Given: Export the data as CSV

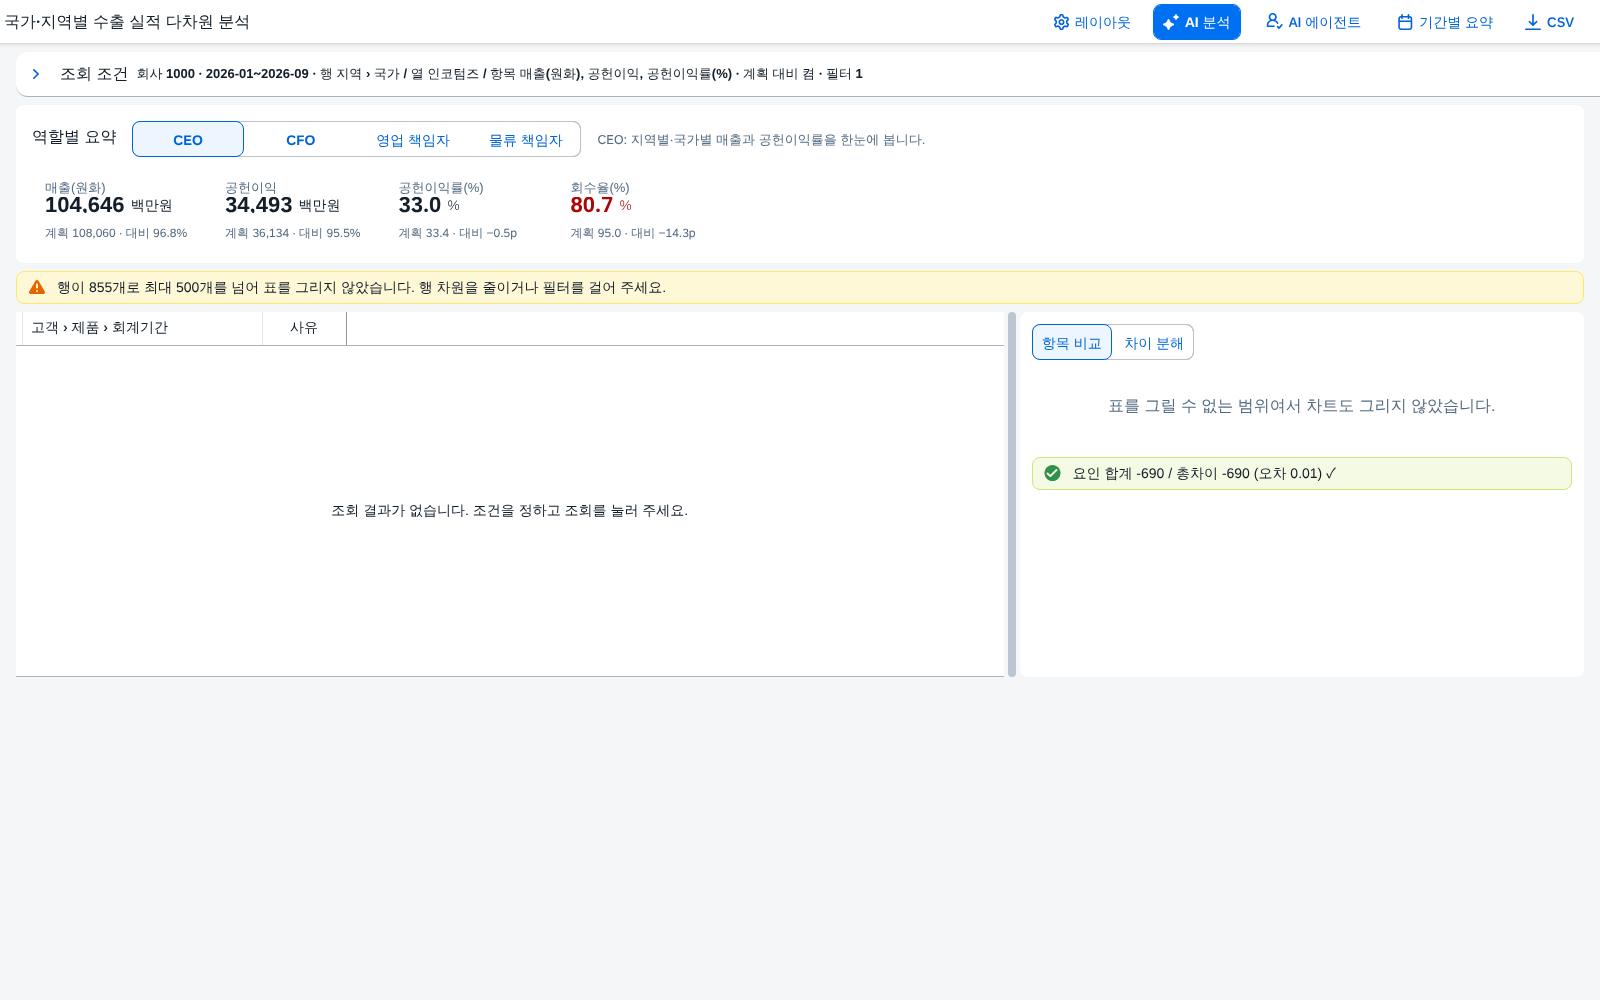Looking at the screenshot, I should 1549,22.
